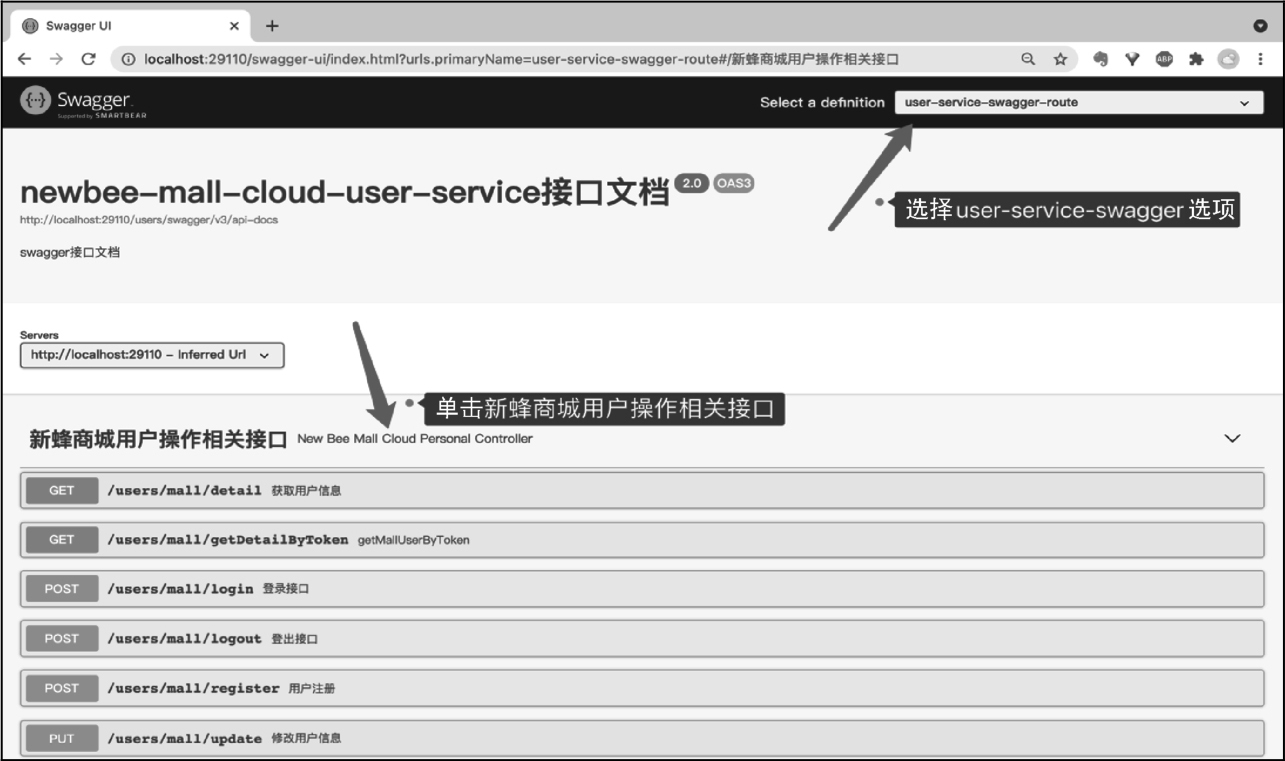Click the 用户注册 description
This screenshot has height=761, width=1285.
pyautogui.click(x=312, y=688)
